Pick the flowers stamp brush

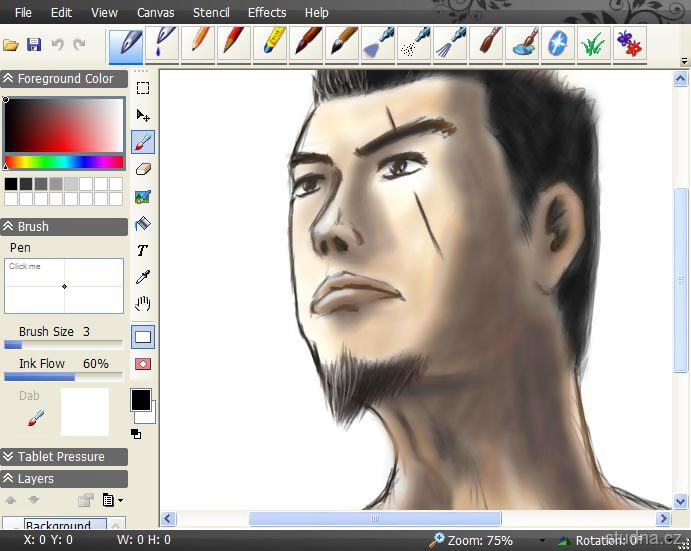coord(628,43)
